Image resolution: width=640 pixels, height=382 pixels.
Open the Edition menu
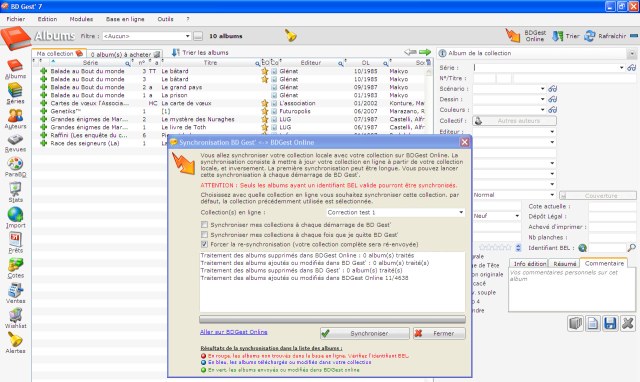[47, 19]
